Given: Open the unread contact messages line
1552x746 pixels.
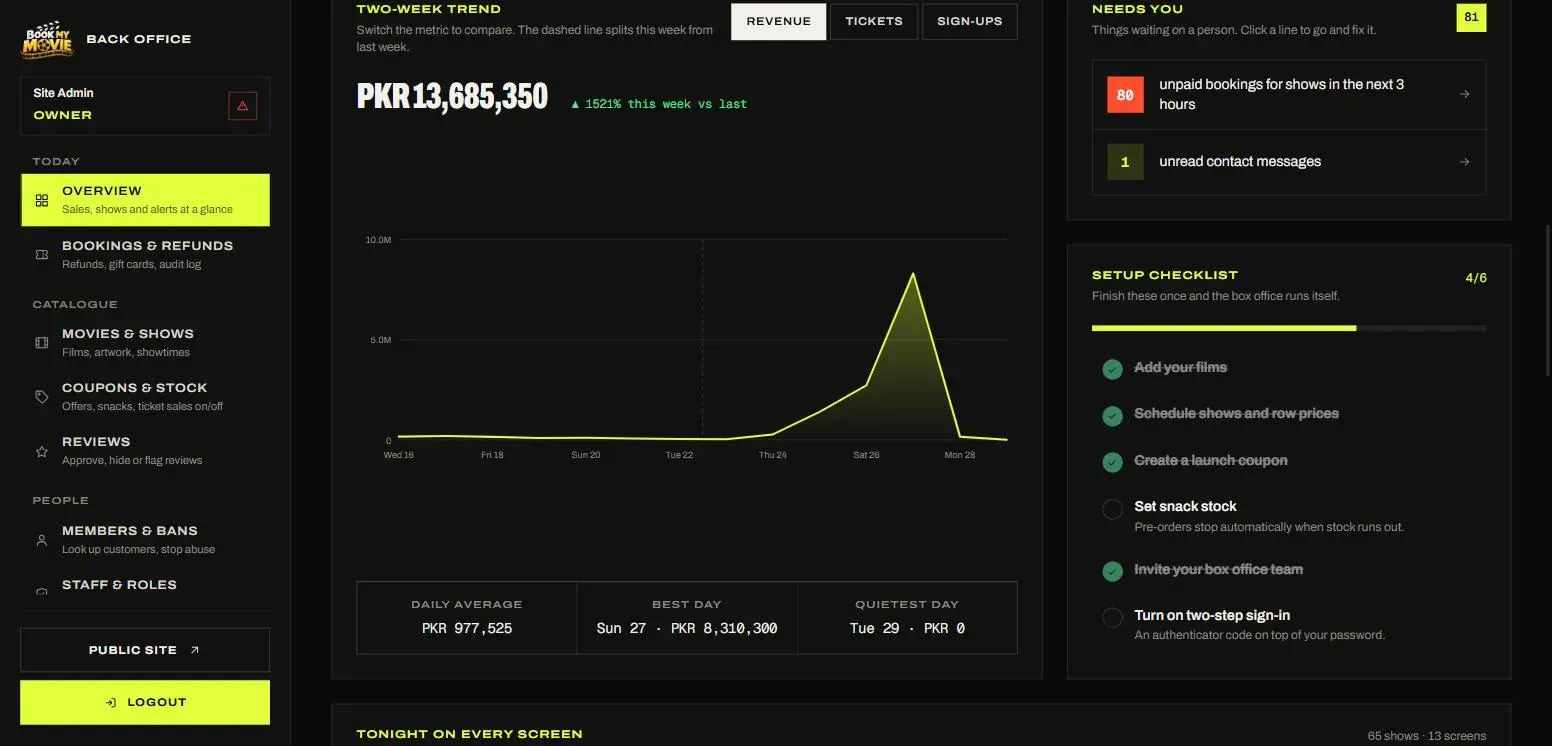Looking at the screenshot, I should [1289, 162].
